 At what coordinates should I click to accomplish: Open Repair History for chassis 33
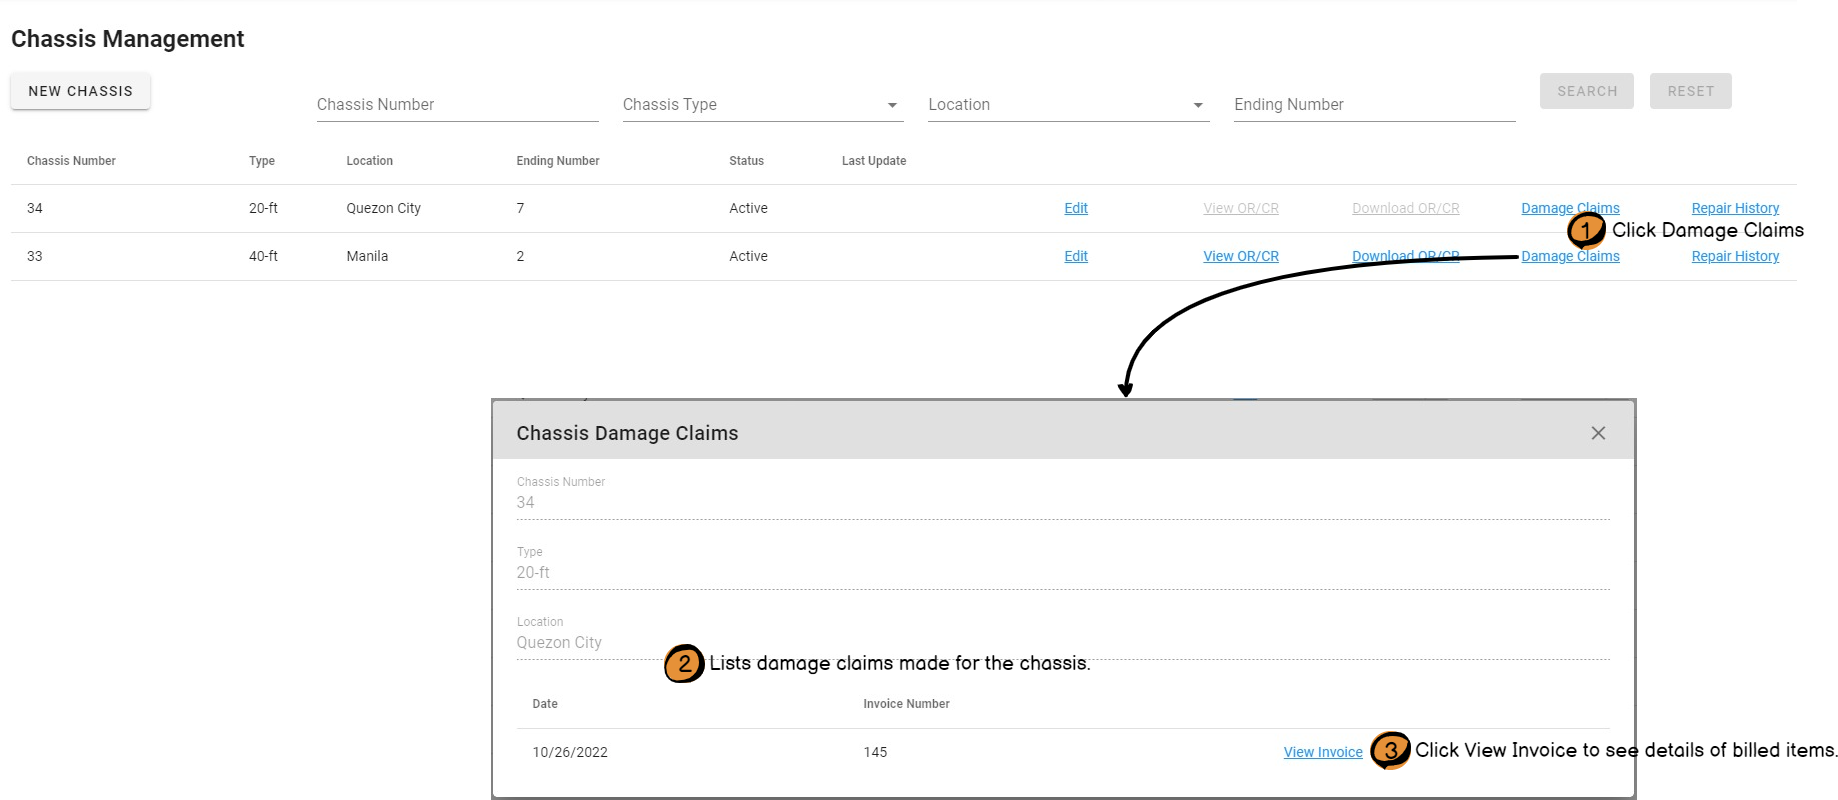click(1735, 256)
